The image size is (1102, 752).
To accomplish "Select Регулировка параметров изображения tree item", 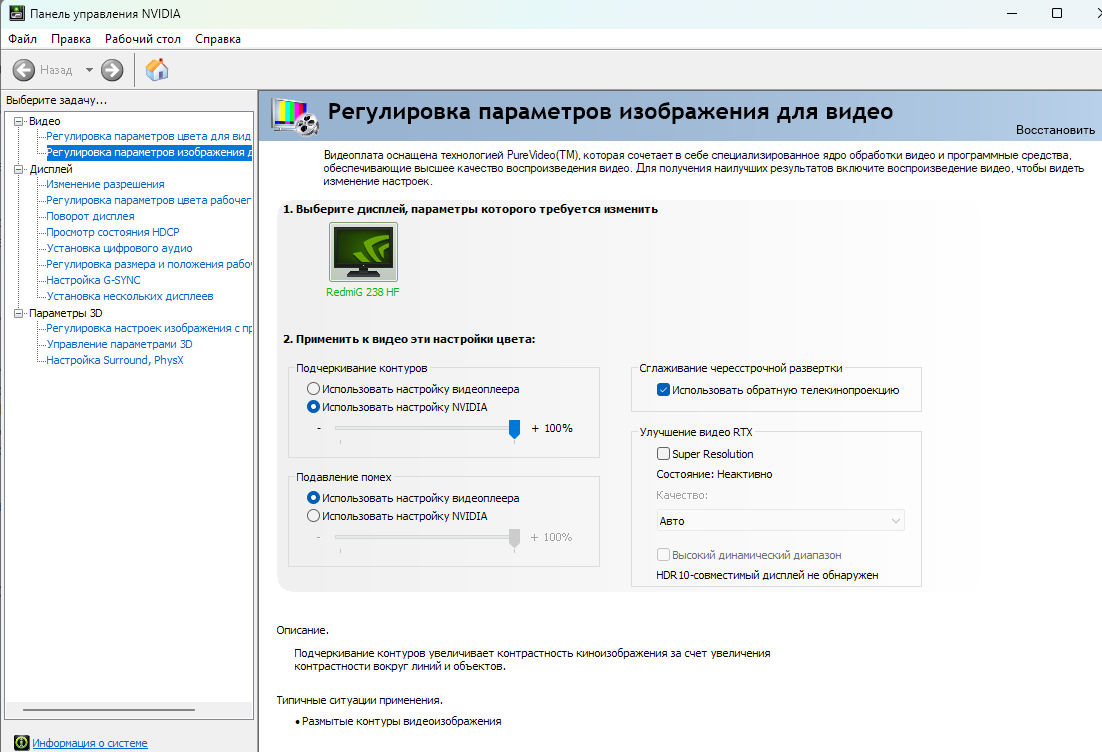I will pyautogui.click(x=149, y=153).
